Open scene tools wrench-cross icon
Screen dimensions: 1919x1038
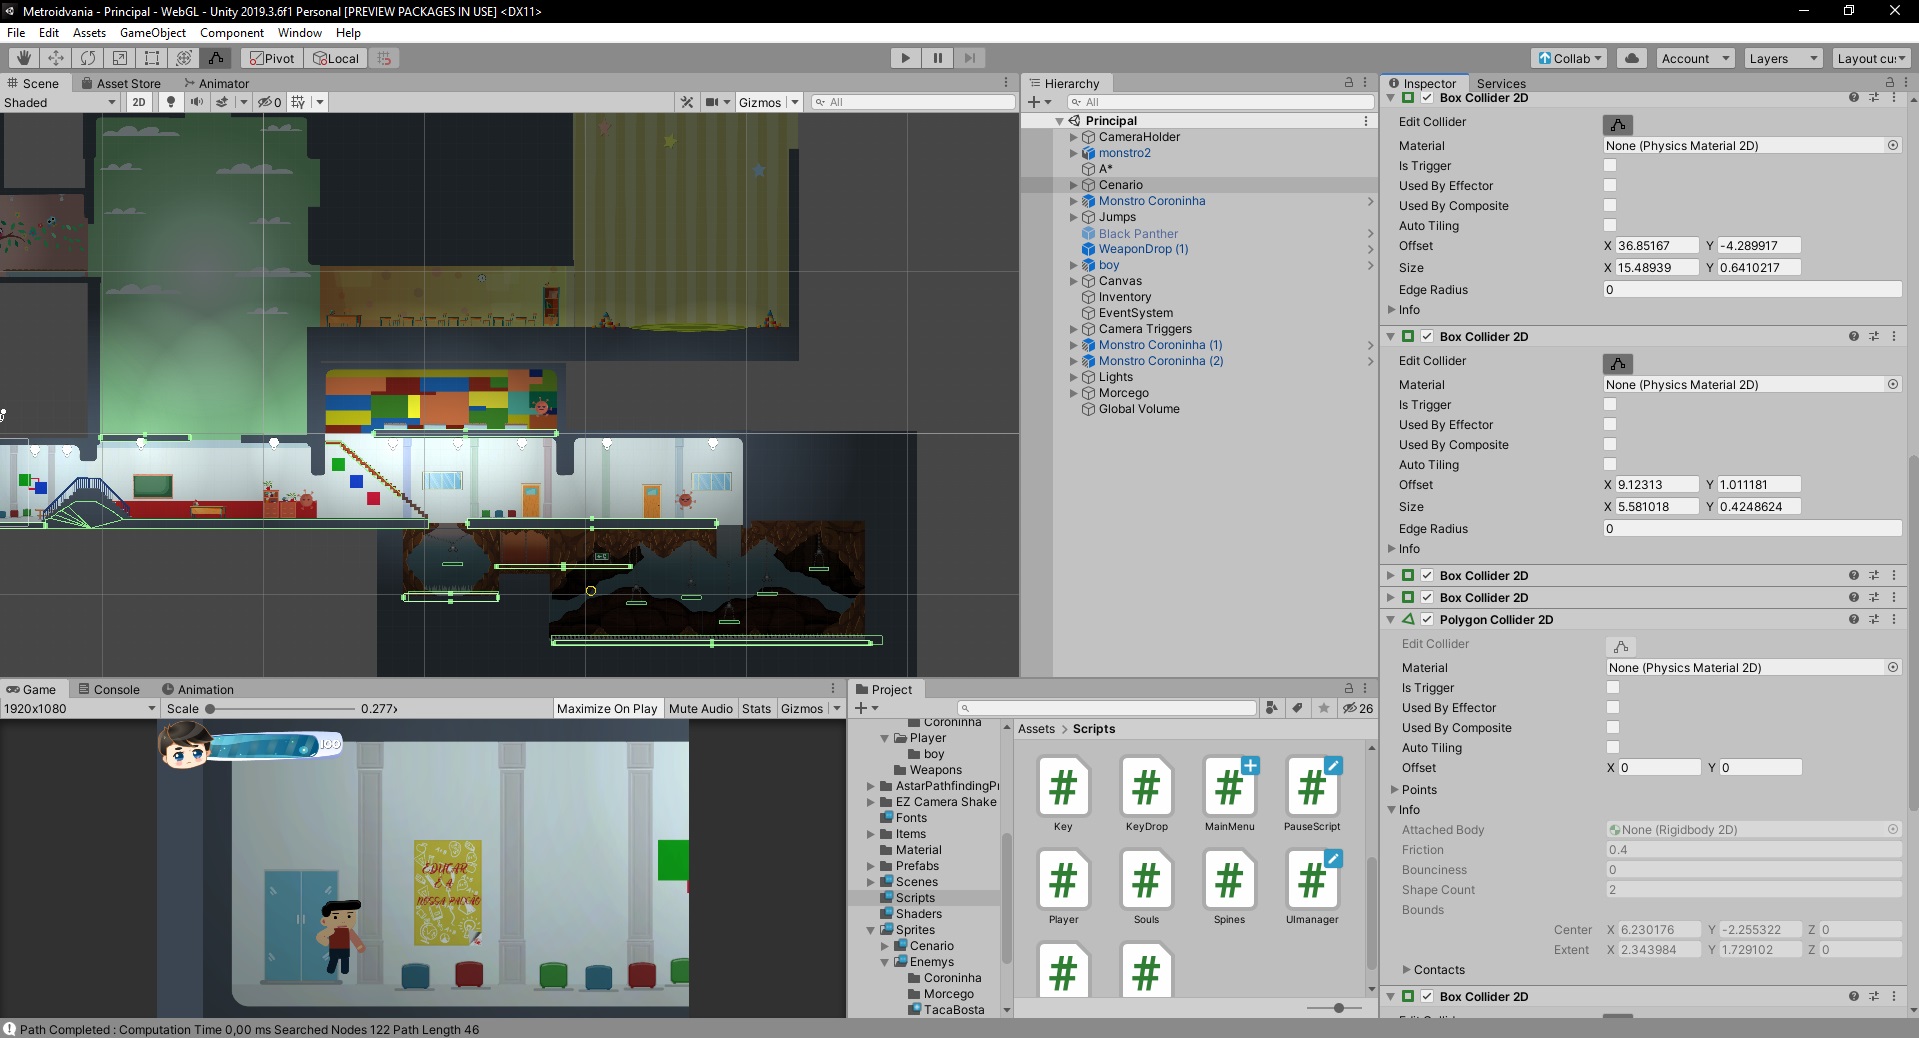[687, 102]
